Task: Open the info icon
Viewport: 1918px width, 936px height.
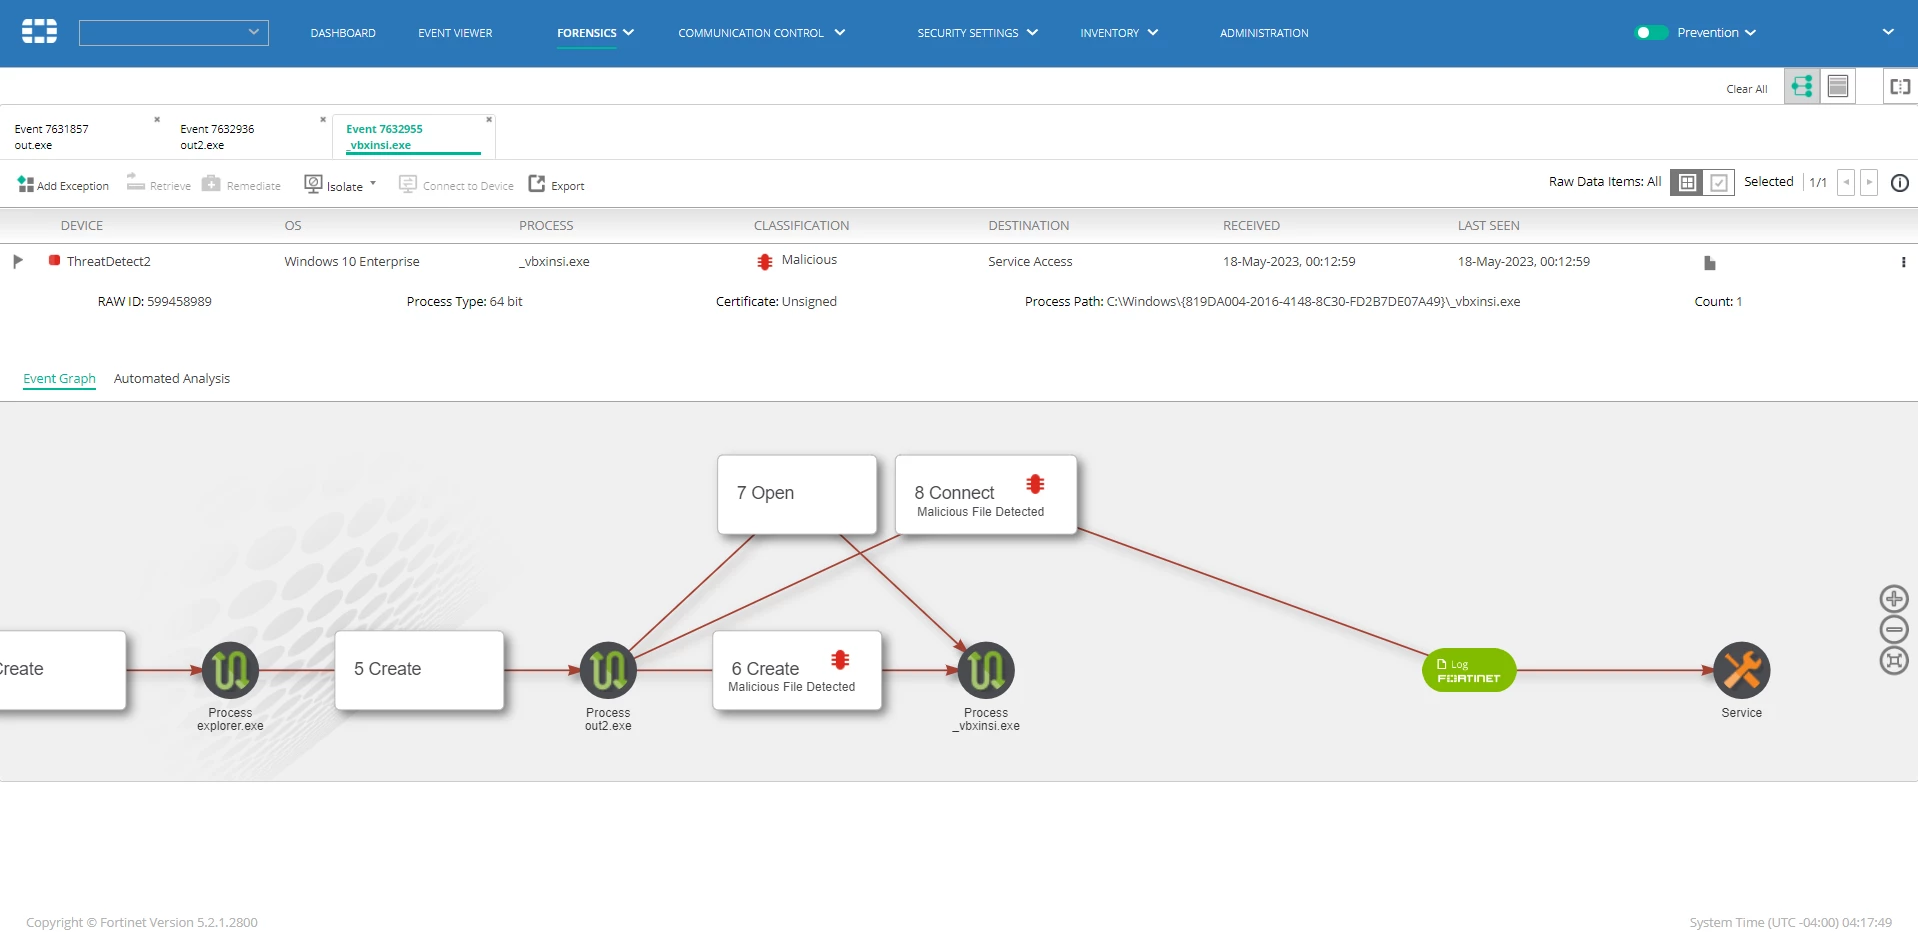Action: [1900, 183]
